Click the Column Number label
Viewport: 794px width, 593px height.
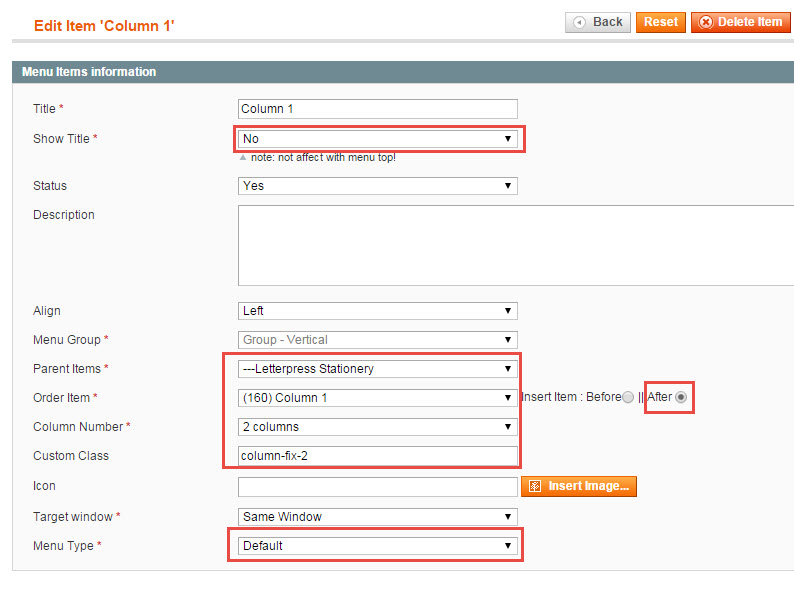coord(78,427)
